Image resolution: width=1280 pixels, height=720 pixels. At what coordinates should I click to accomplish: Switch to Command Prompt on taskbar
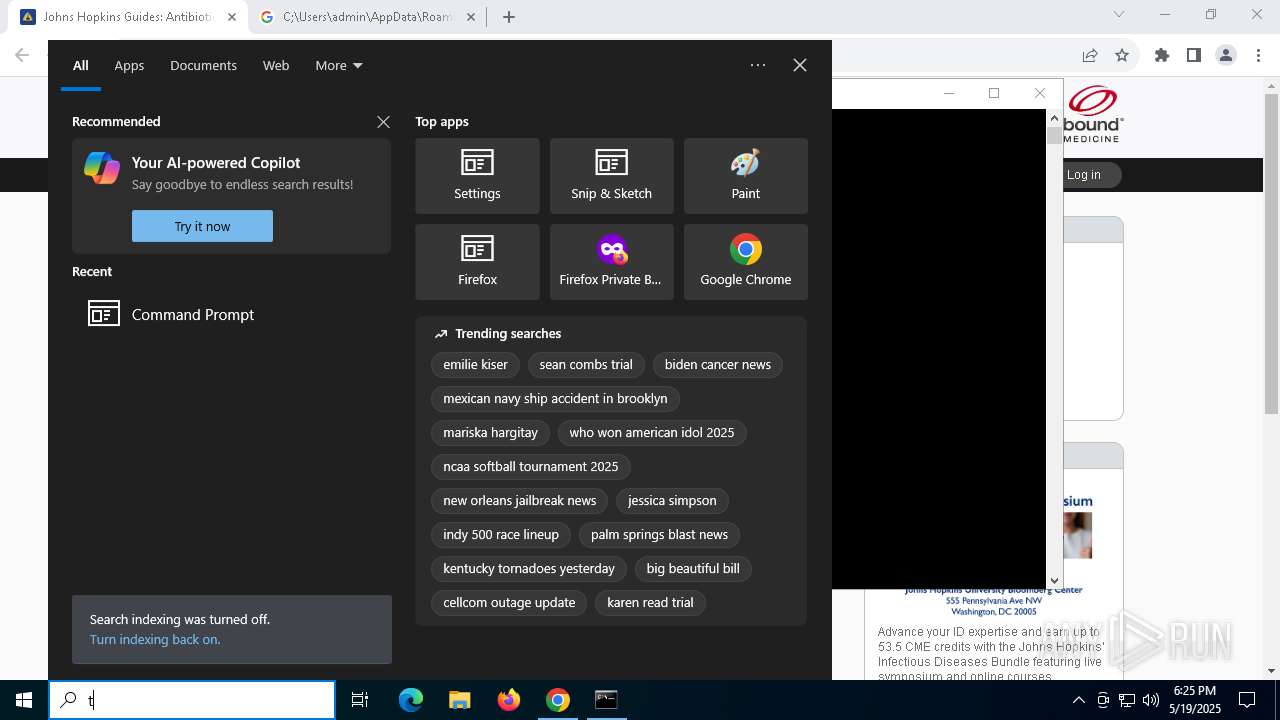(606, 700)
